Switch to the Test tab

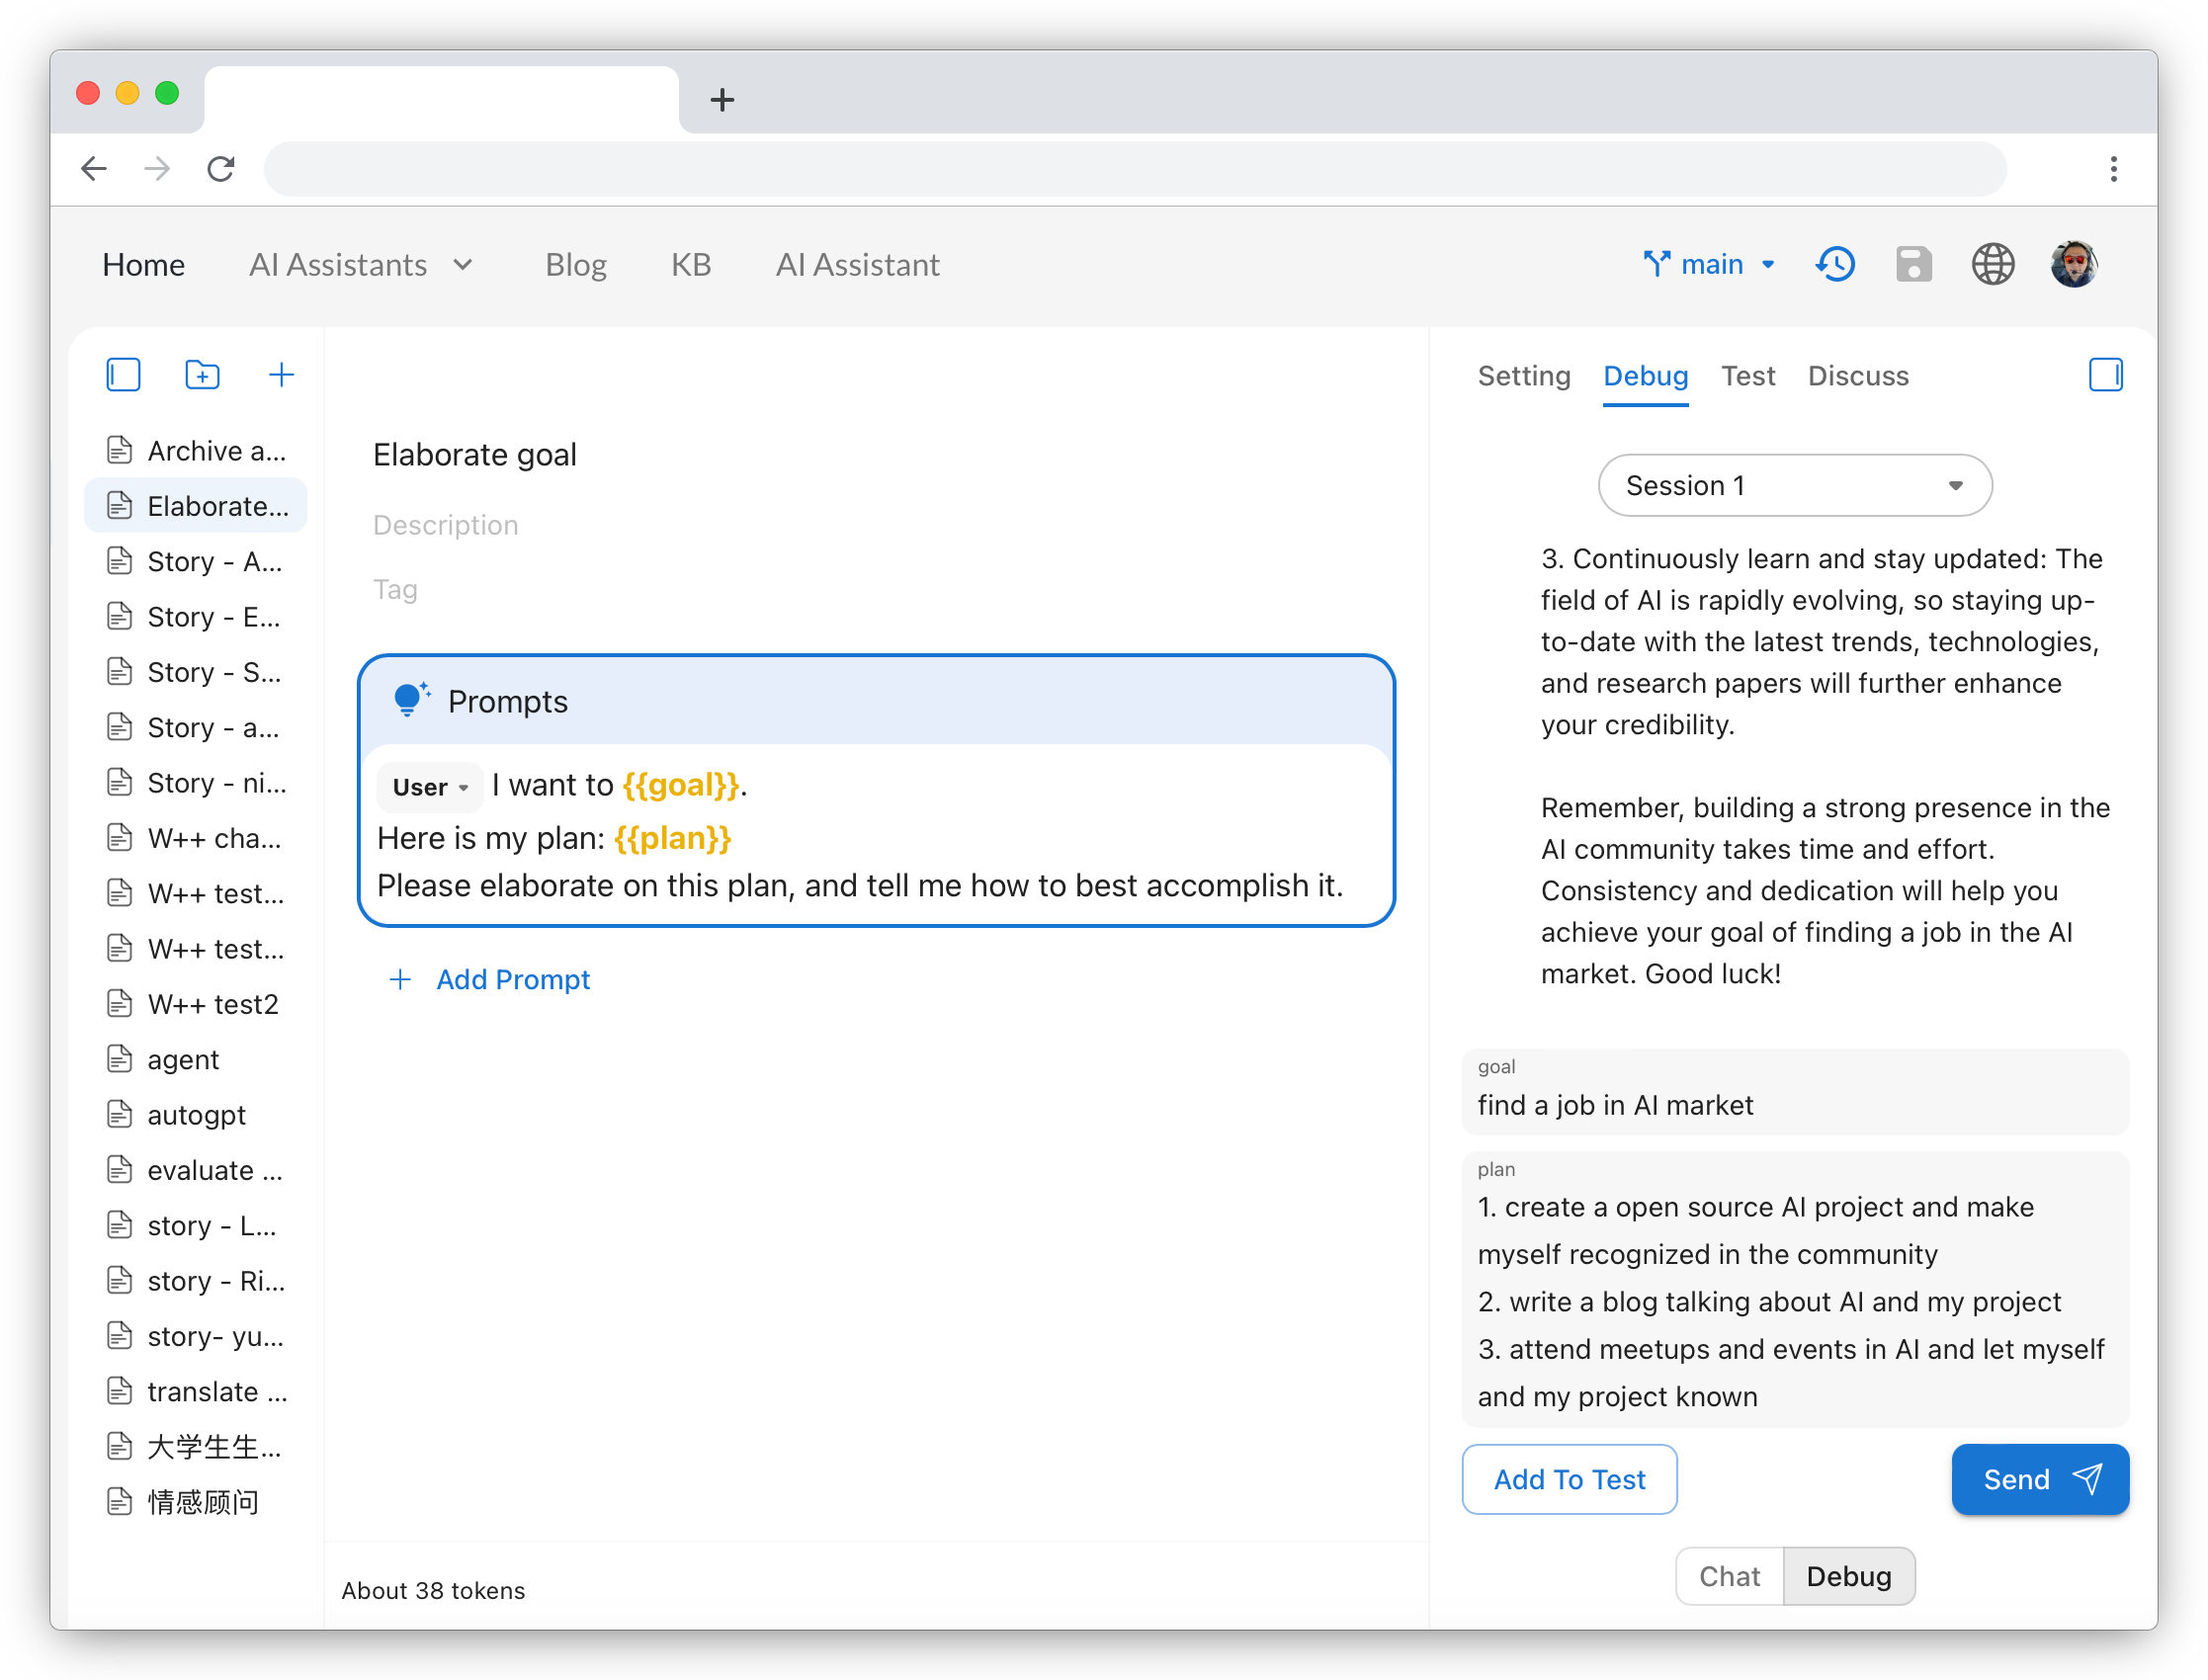point(1747,376)
